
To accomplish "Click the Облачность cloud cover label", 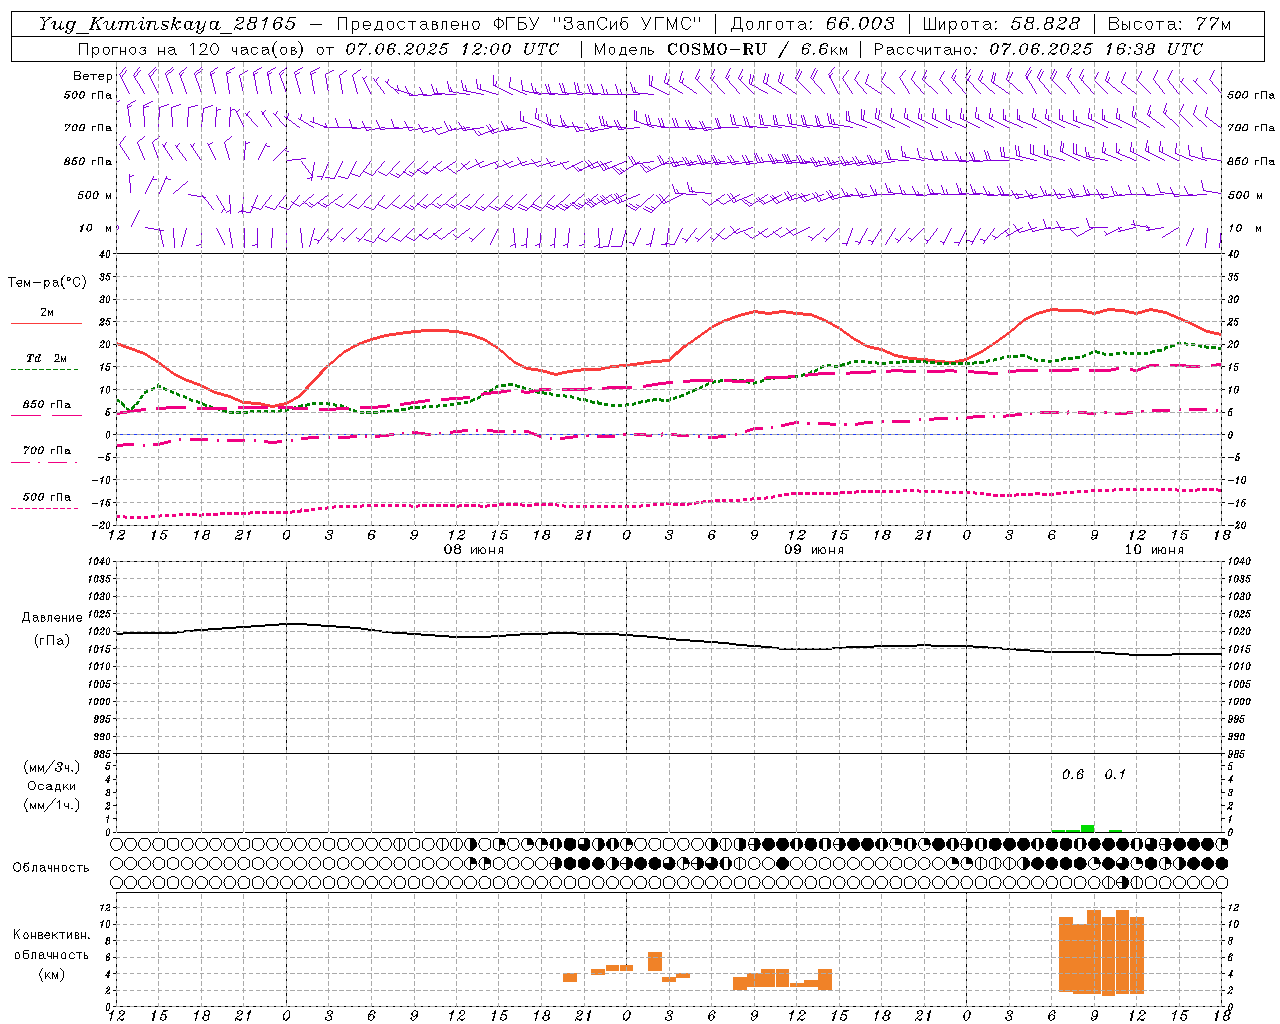I will pyautogui.click(x=51, y=867).
